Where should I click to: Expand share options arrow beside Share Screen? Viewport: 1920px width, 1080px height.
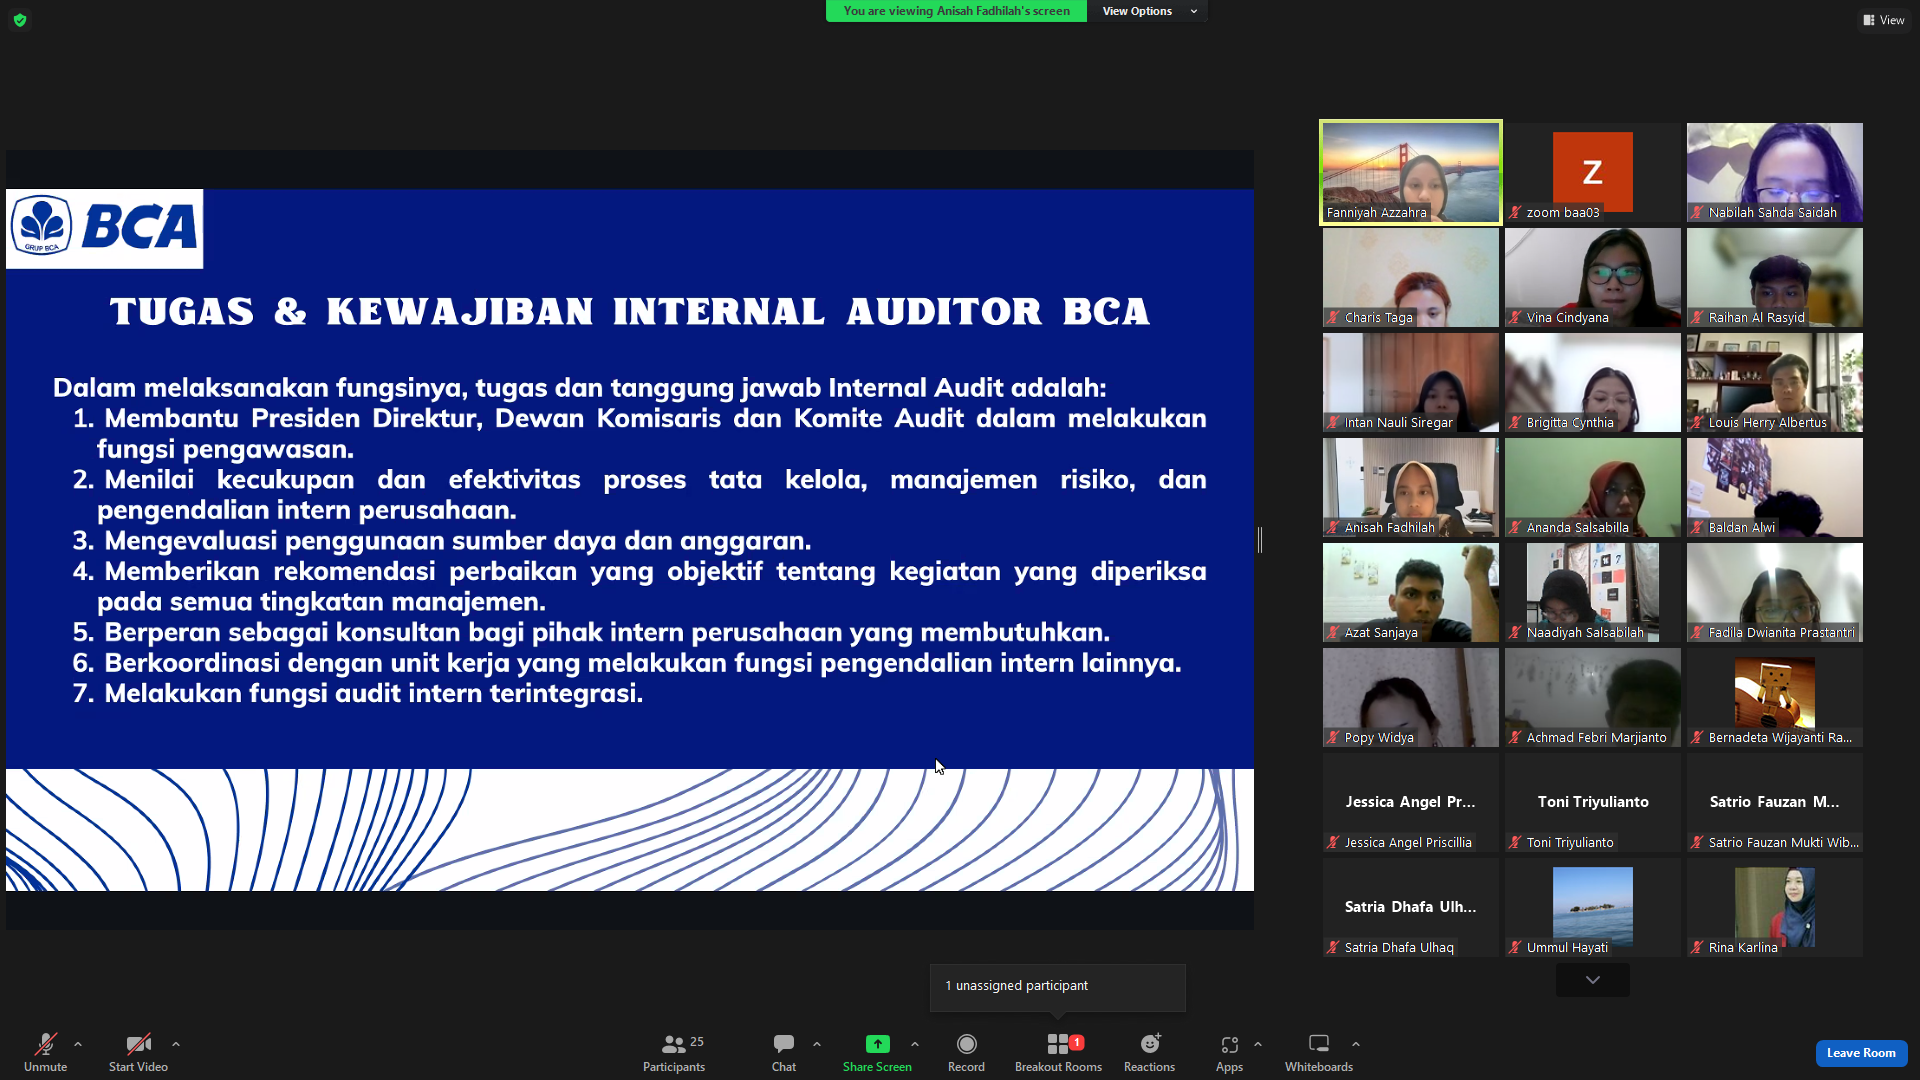coord(915,1044)
